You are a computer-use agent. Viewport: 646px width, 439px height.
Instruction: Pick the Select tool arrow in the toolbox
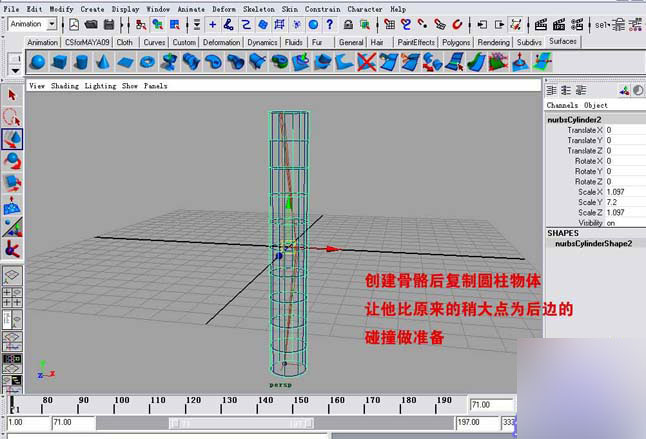tap(12, 95)
